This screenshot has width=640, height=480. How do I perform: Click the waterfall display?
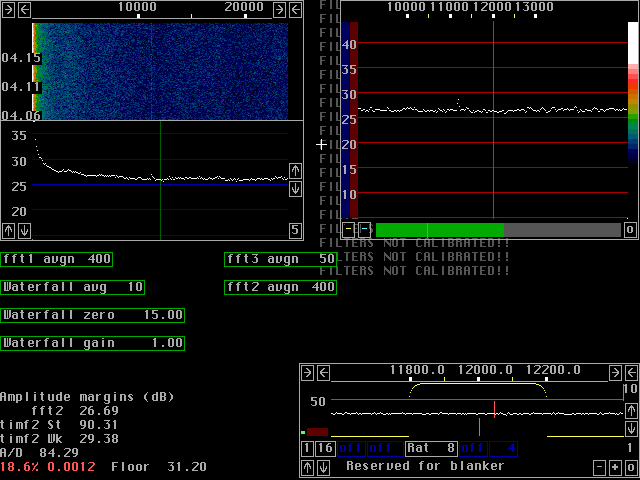[160, 71]
